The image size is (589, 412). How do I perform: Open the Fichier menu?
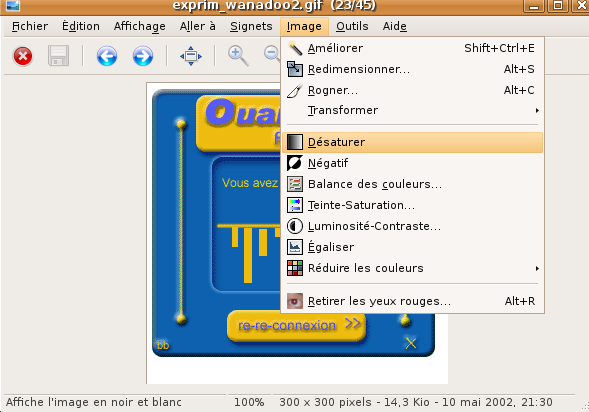tap(30, 26)
